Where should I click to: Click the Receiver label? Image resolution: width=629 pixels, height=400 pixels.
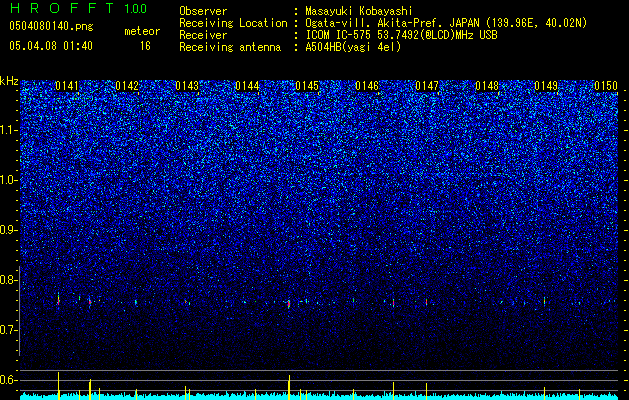tap(203, 35)
